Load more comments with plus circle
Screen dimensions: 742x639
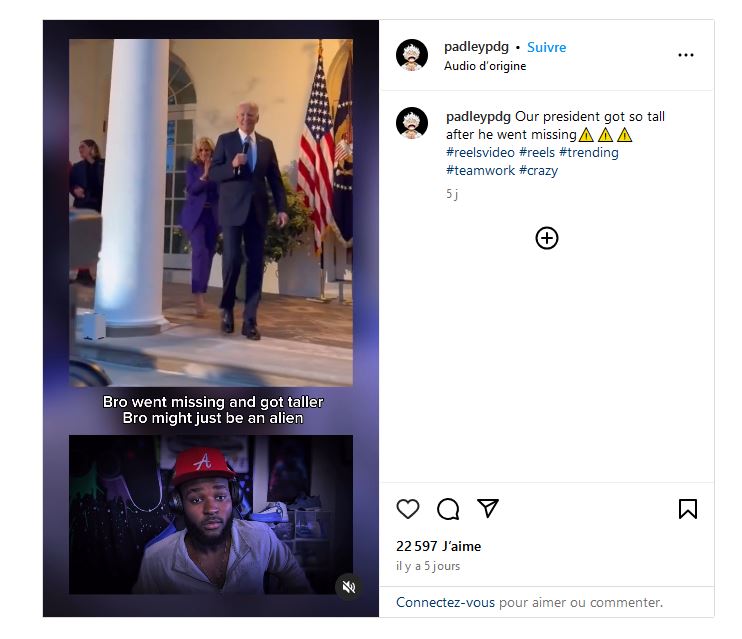point(546,238)
